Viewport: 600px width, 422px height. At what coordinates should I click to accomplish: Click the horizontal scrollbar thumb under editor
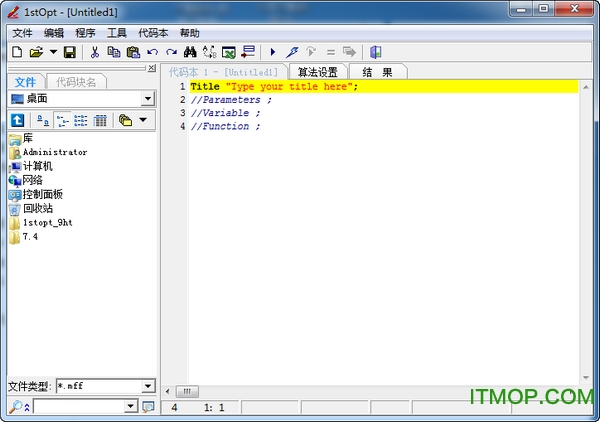click(x=189, y=391)
